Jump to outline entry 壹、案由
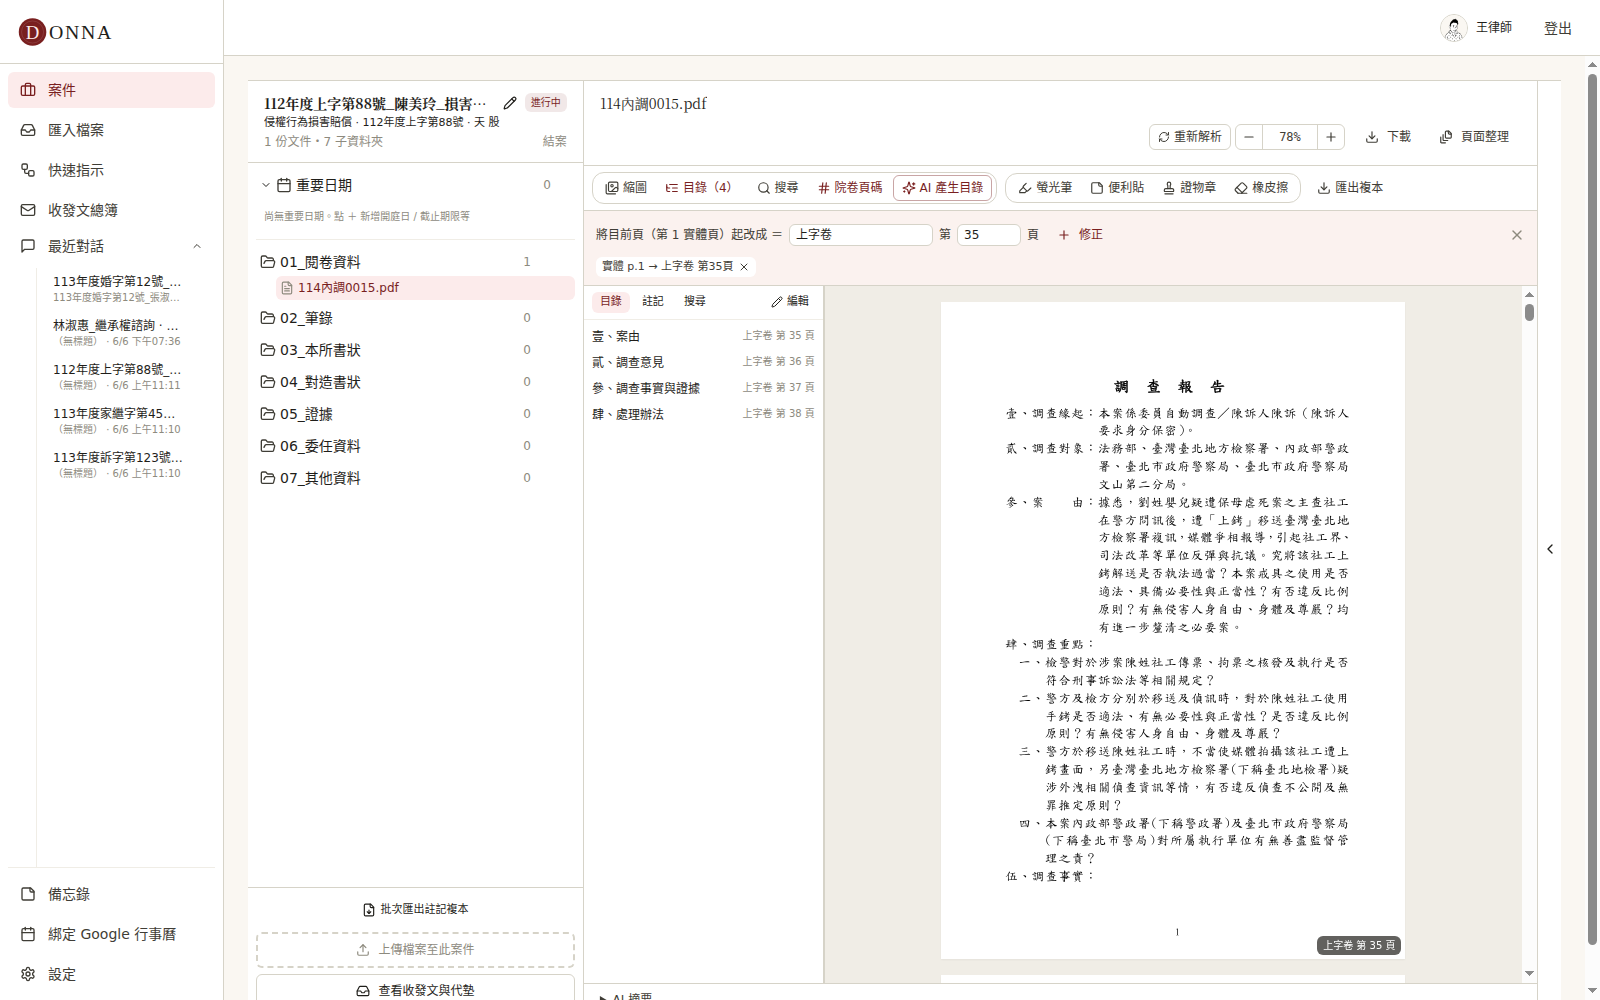 click(x=703, y=336)
